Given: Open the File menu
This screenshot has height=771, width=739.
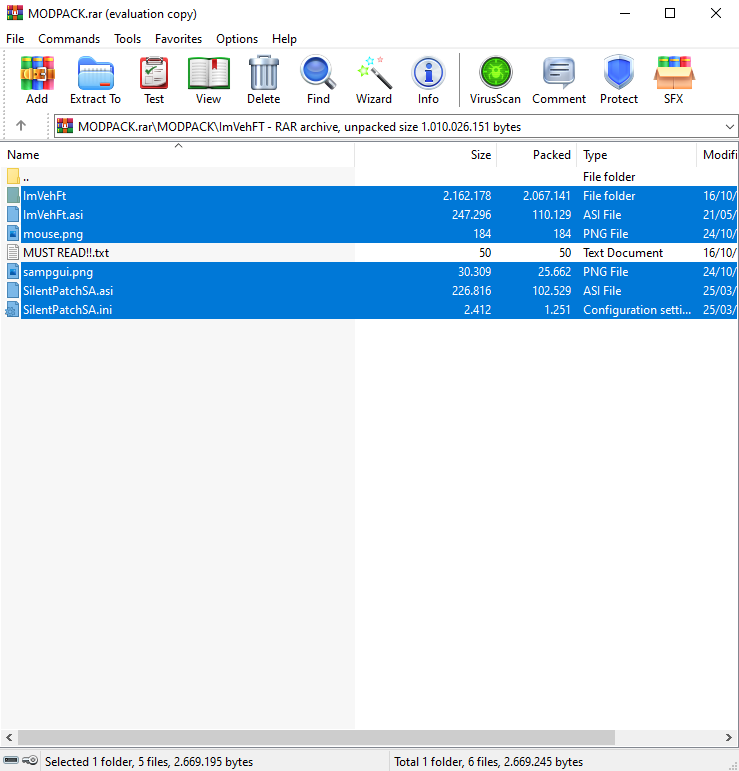Looking at the screenshot, I should 15,39.
